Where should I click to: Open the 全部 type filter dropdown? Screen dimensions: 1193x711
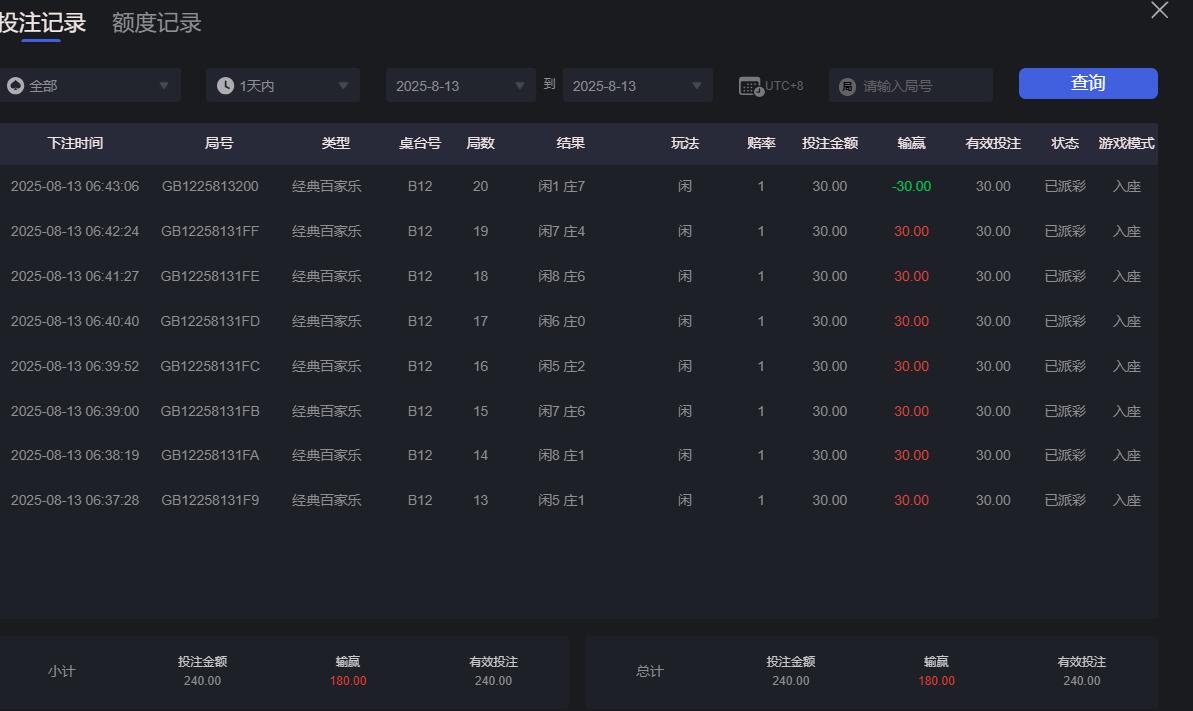tap(90, 85)
